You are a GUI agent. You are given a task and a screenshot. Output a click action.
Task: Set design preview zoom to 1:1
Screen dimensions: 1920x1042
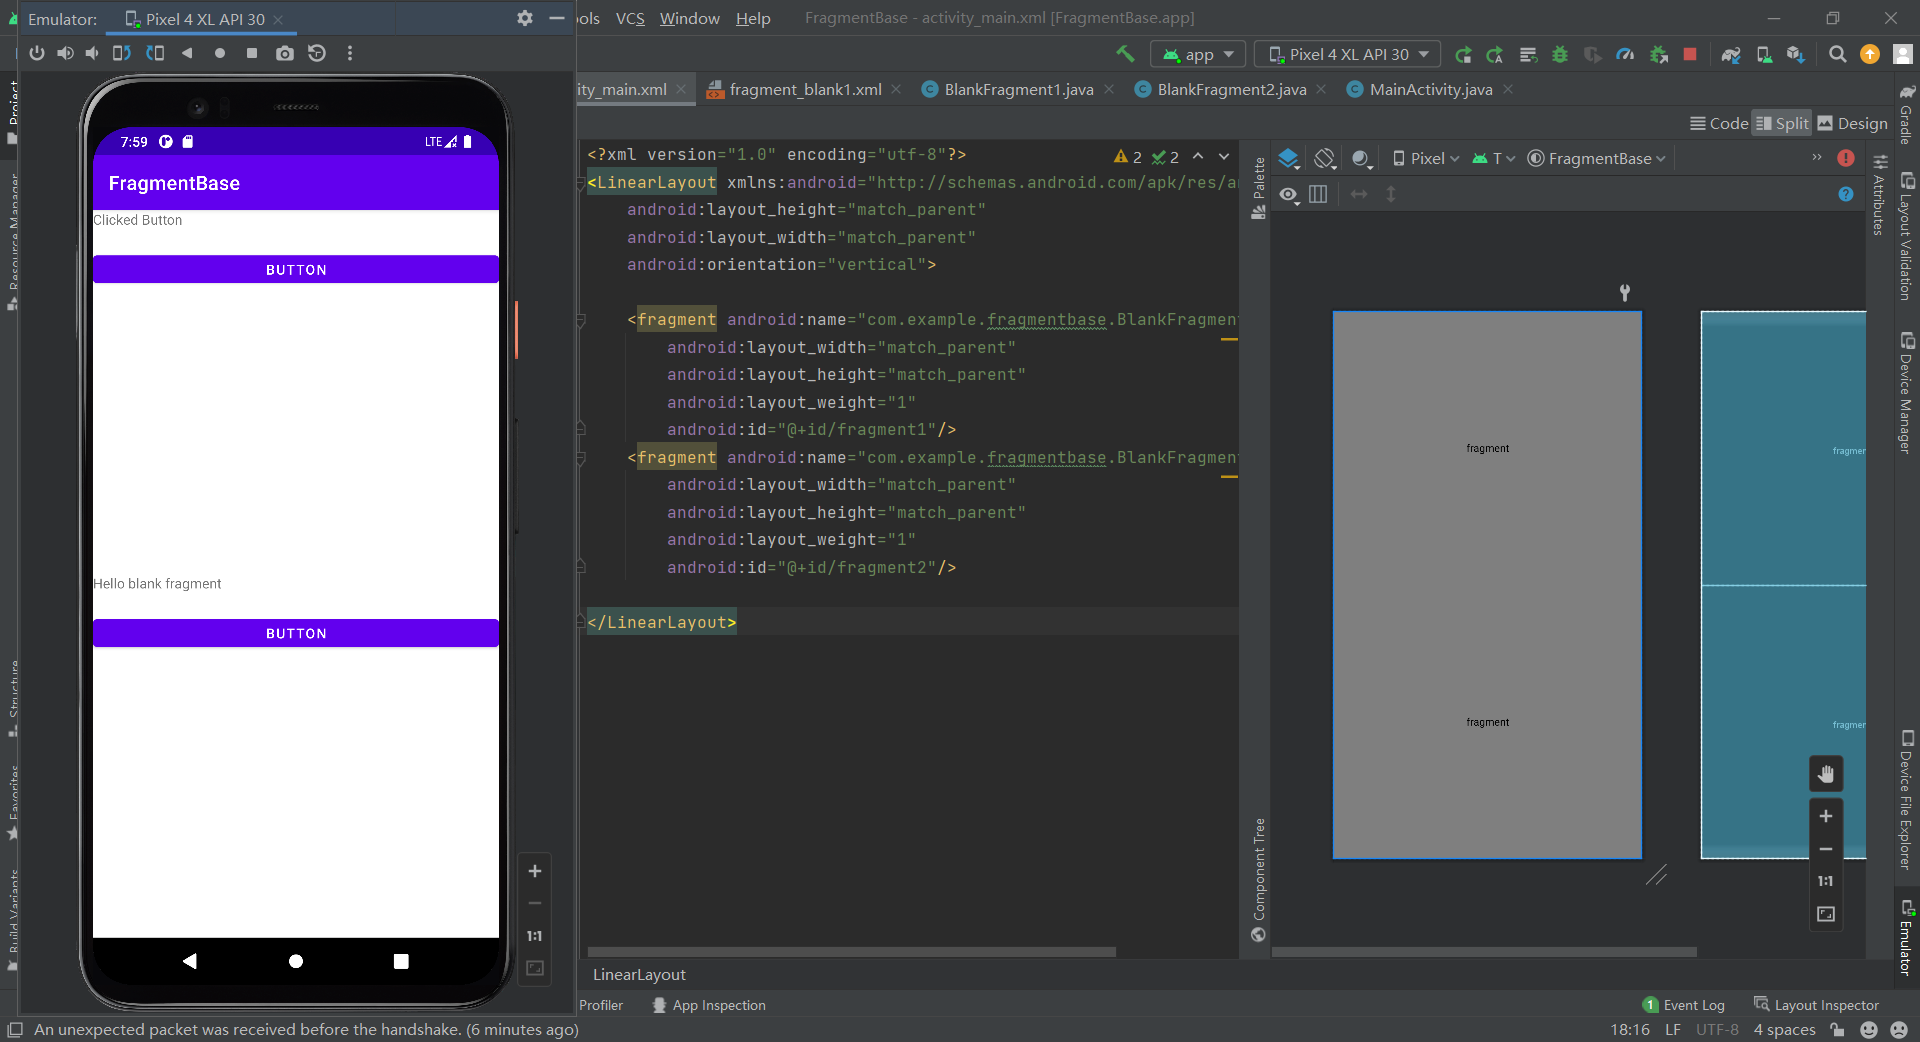[x=1826, y=881]
